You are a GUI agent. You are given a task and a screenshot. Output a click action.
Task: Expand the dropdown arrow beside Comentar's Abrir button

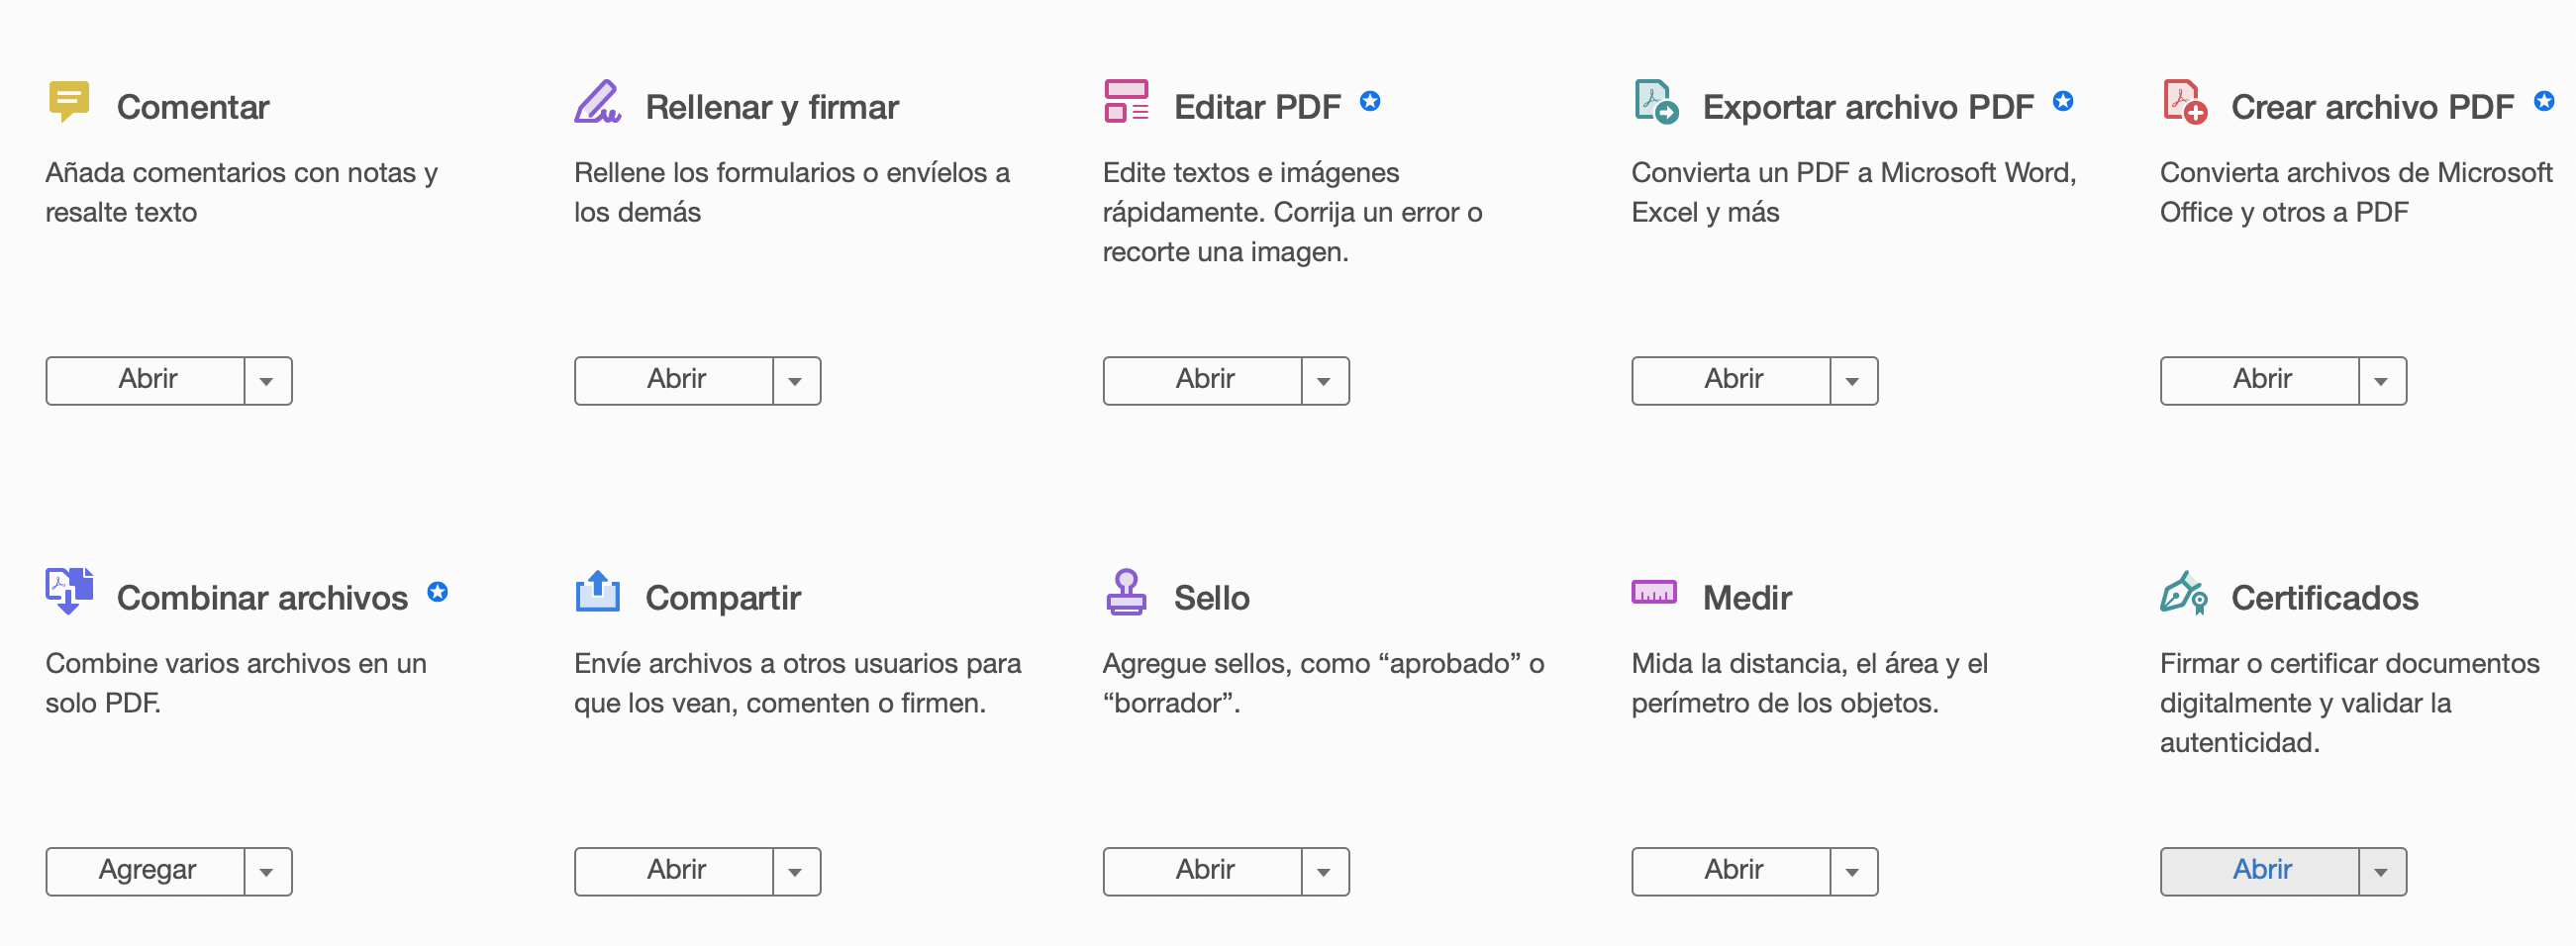(267, 381)
